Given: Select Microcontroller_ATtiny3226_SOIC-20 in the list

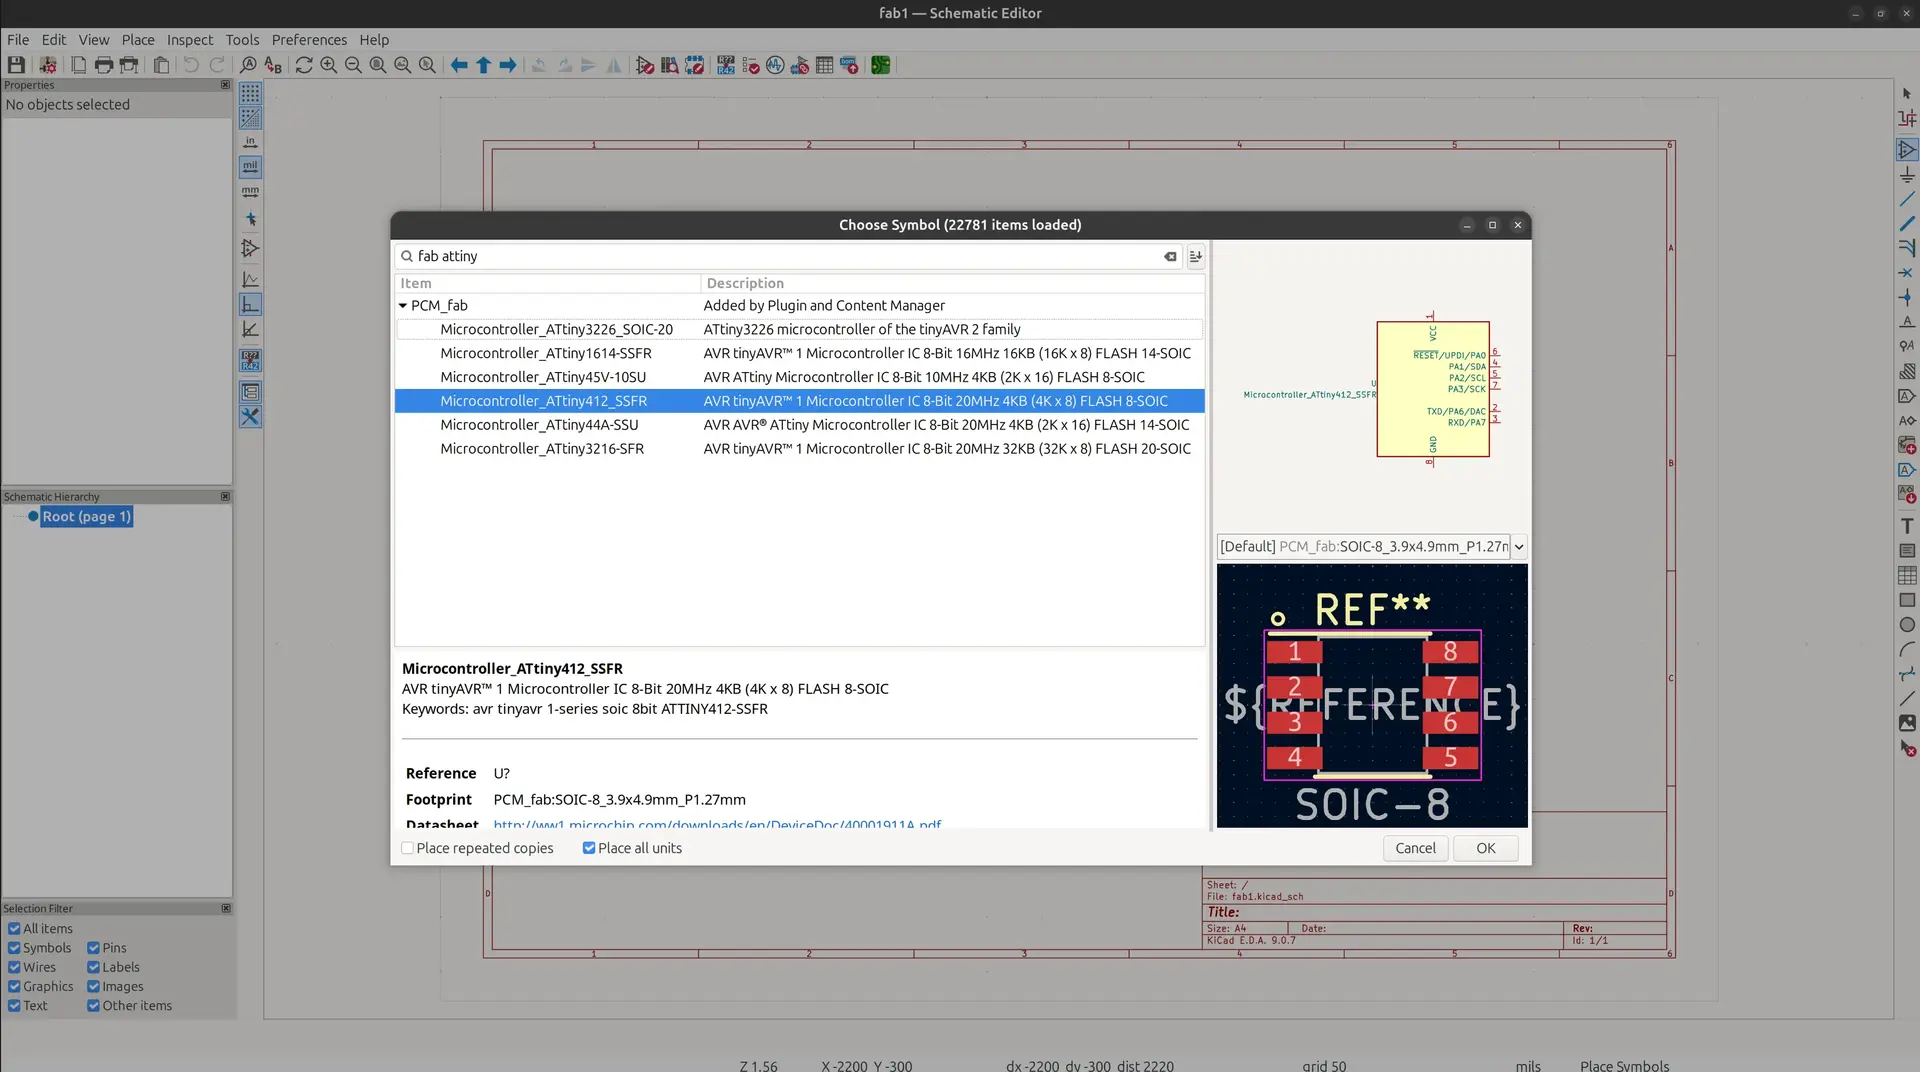Looking at the screenshot, I should click(x=799, y=330).
